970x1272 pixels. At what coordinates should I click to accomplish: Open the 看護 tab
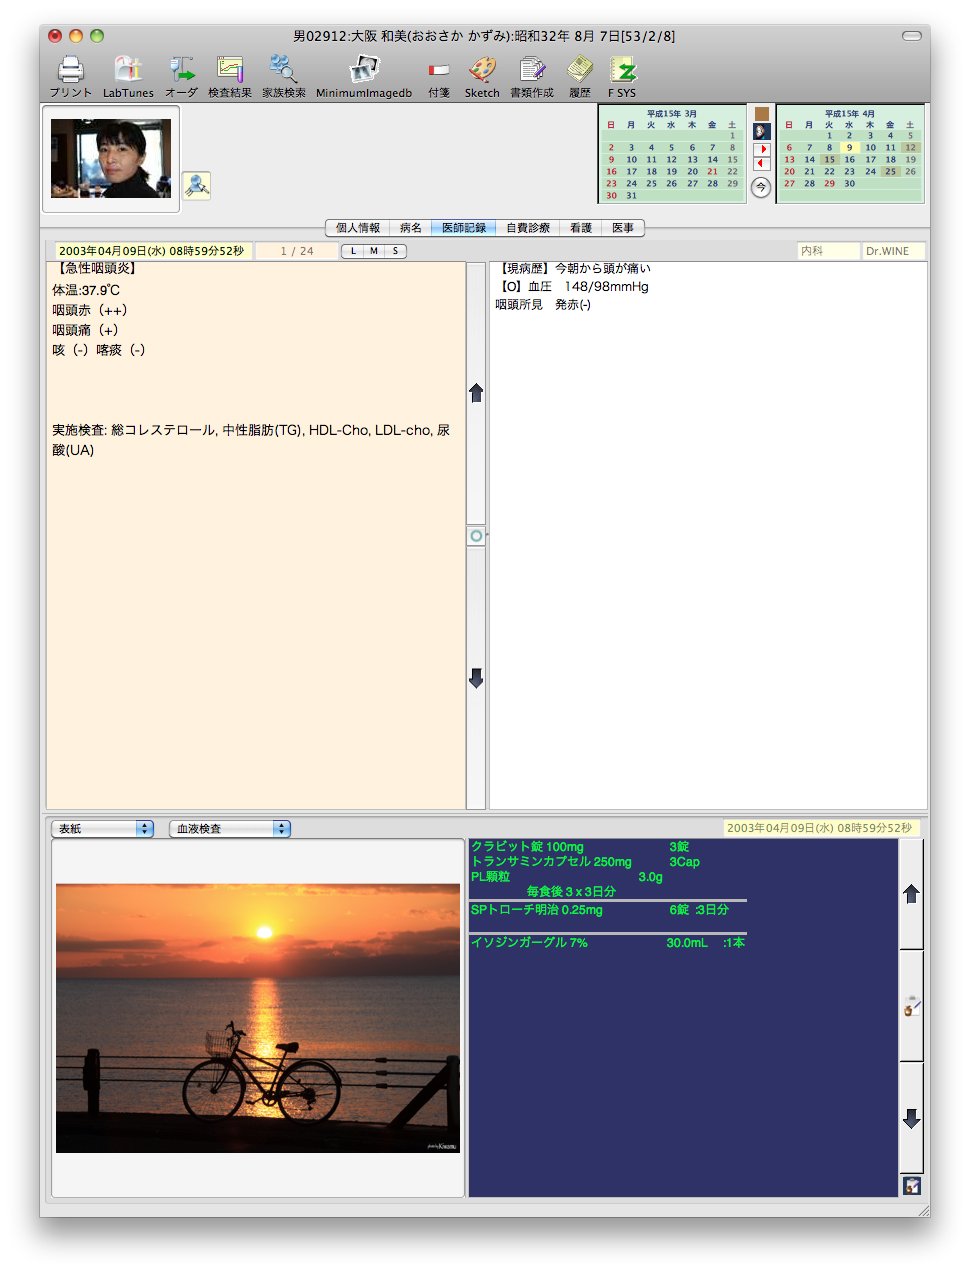click(581, 228)
